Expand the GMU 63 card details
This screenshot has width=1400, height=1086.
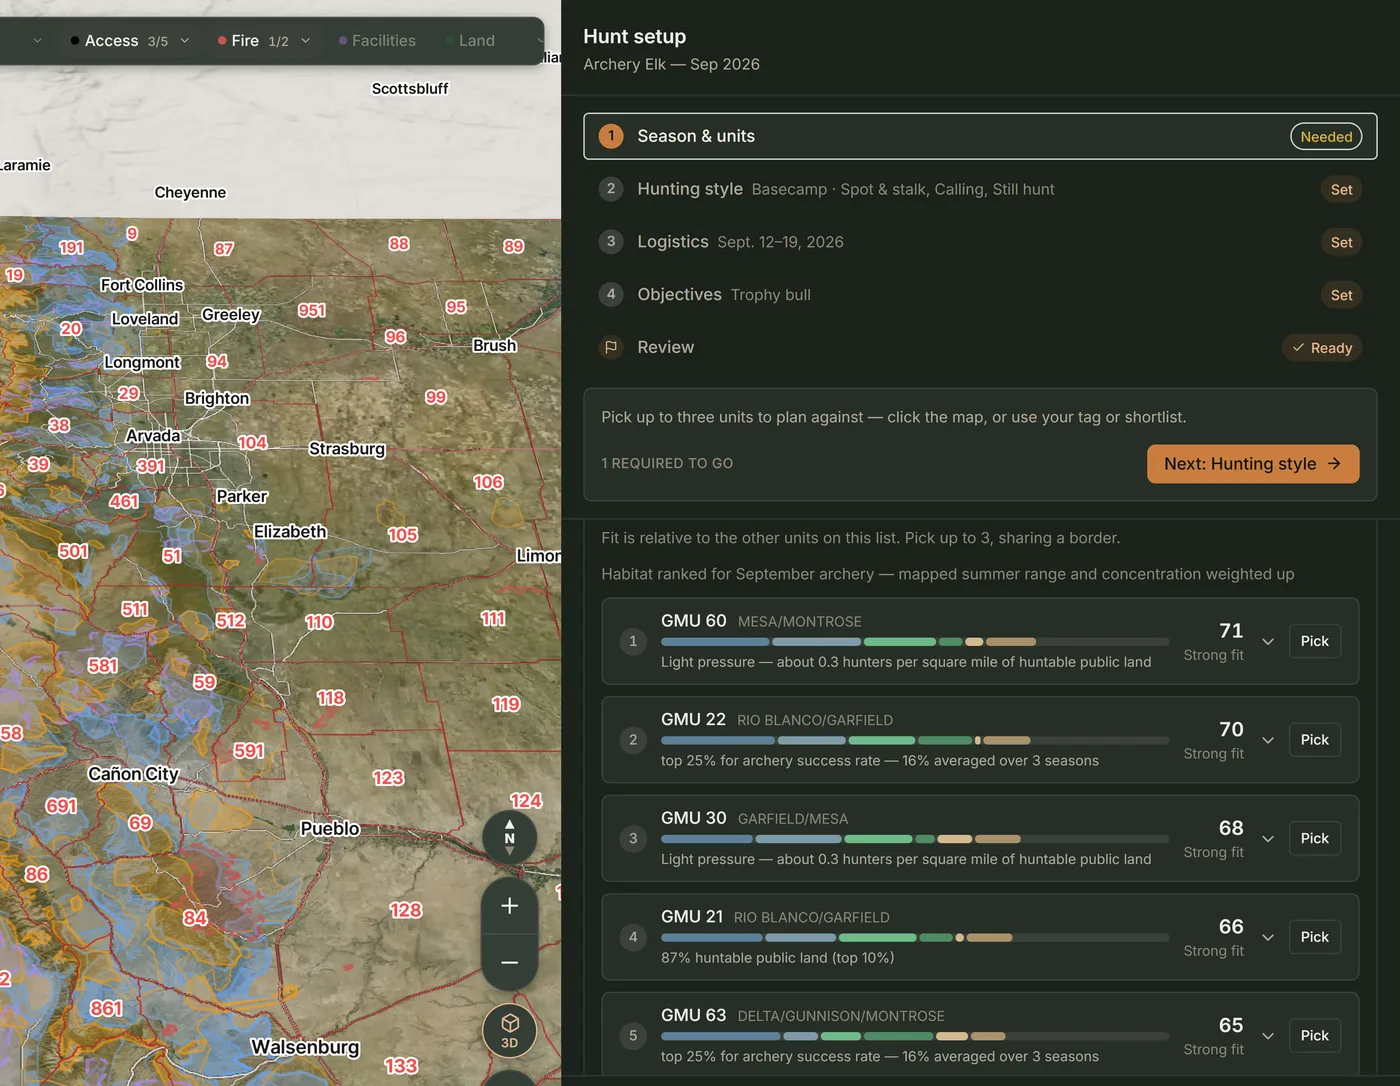(1268, 1036)
